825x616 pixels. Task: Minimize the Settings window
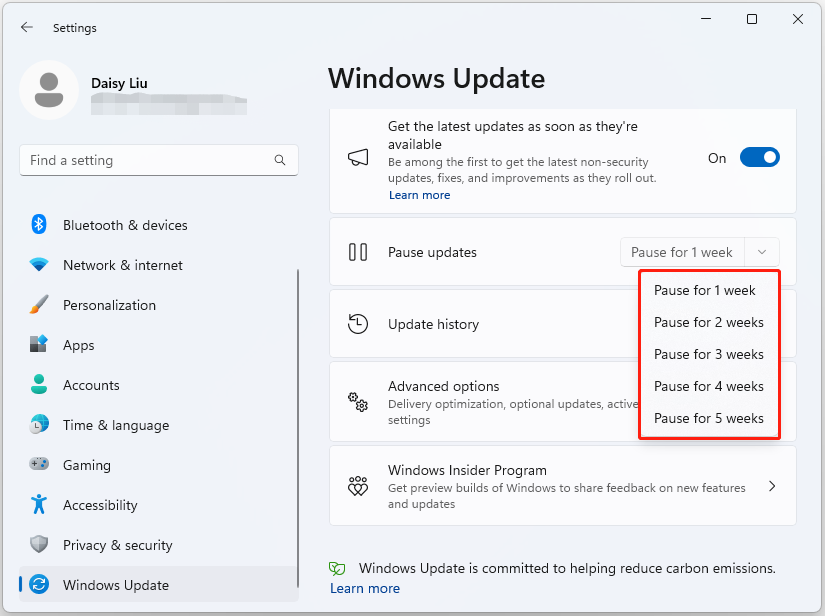706,19
